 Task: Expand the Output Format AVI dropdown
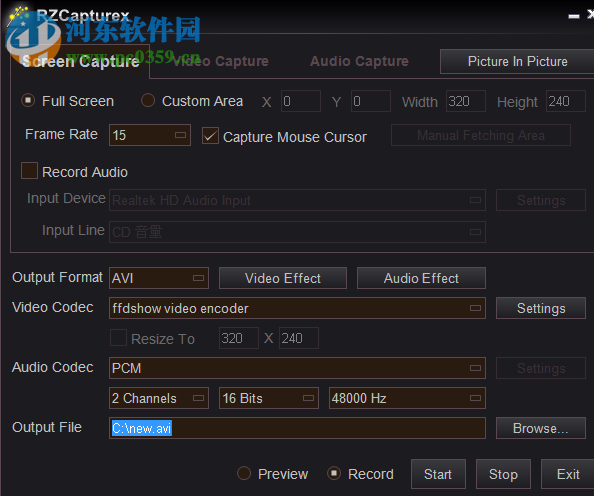[159, 278]
